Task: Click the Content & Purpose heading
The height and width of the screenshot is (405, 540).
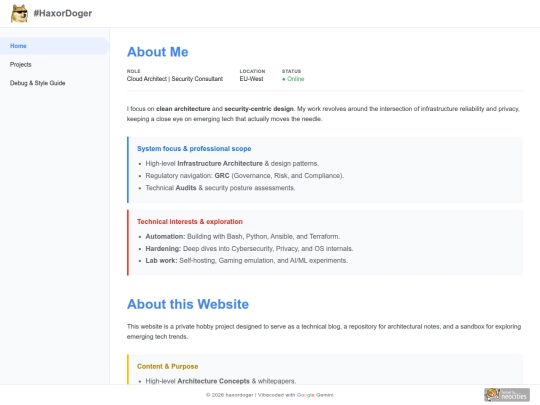Action: [168, 366]
